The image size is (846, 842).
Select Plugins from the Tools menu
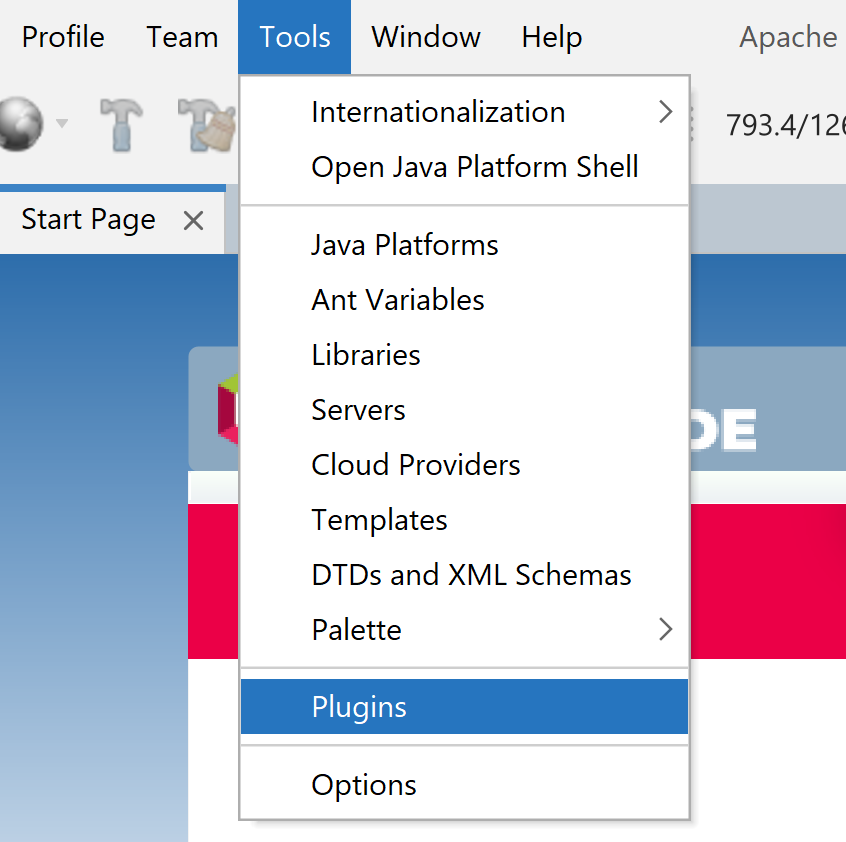[359, 707]
